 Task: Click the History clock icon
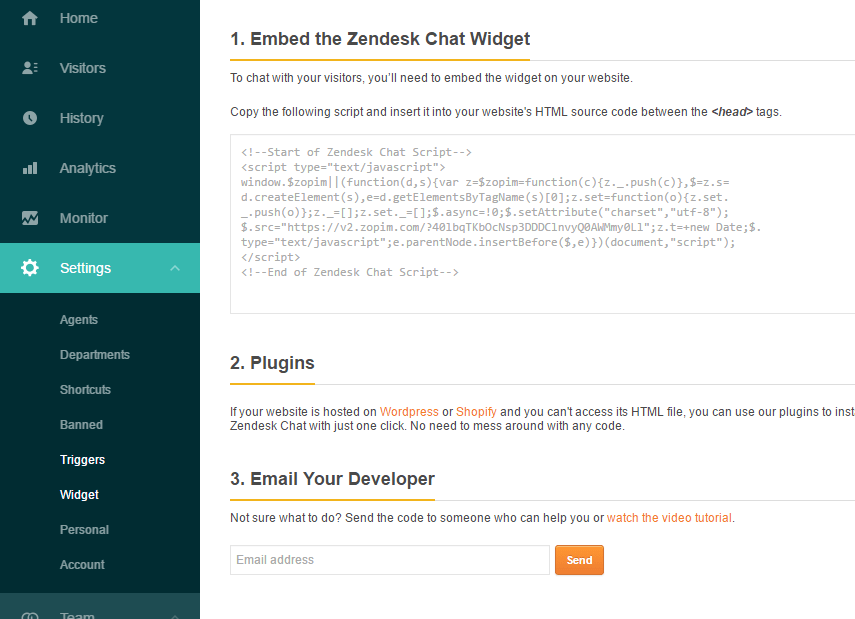[x=30, y=118]
